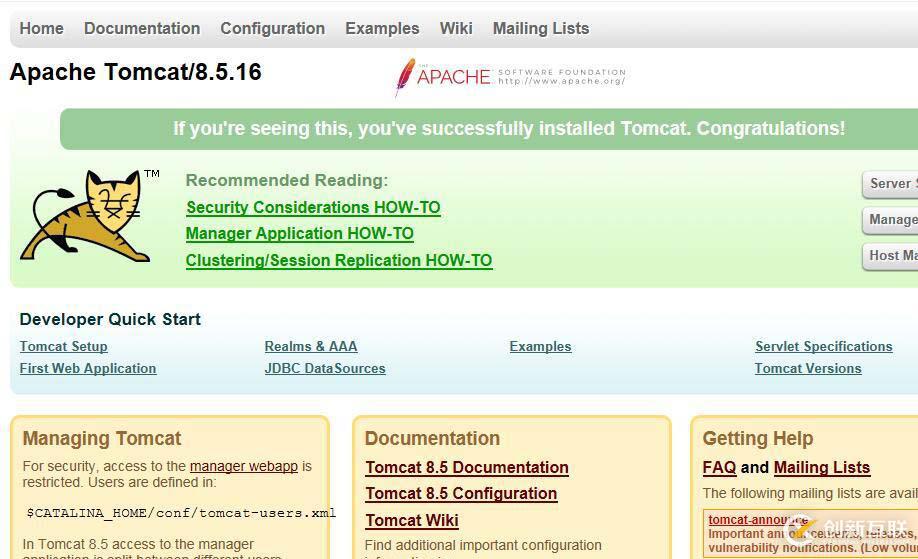Open the Tomcat Setup quick start link
This screenshot has height=559, width=918.
click(64, 347)
